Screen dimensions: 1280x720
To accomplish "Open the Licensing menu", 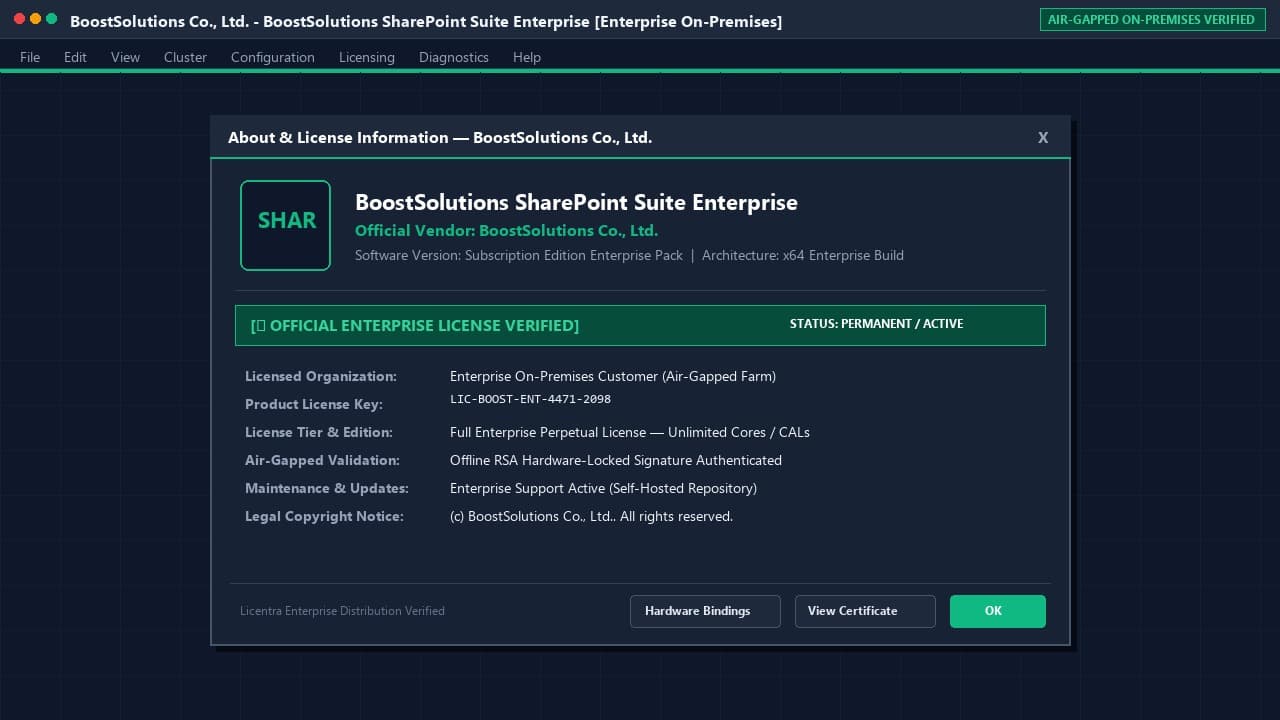I will pyautogui.click(x=367, y=57).
